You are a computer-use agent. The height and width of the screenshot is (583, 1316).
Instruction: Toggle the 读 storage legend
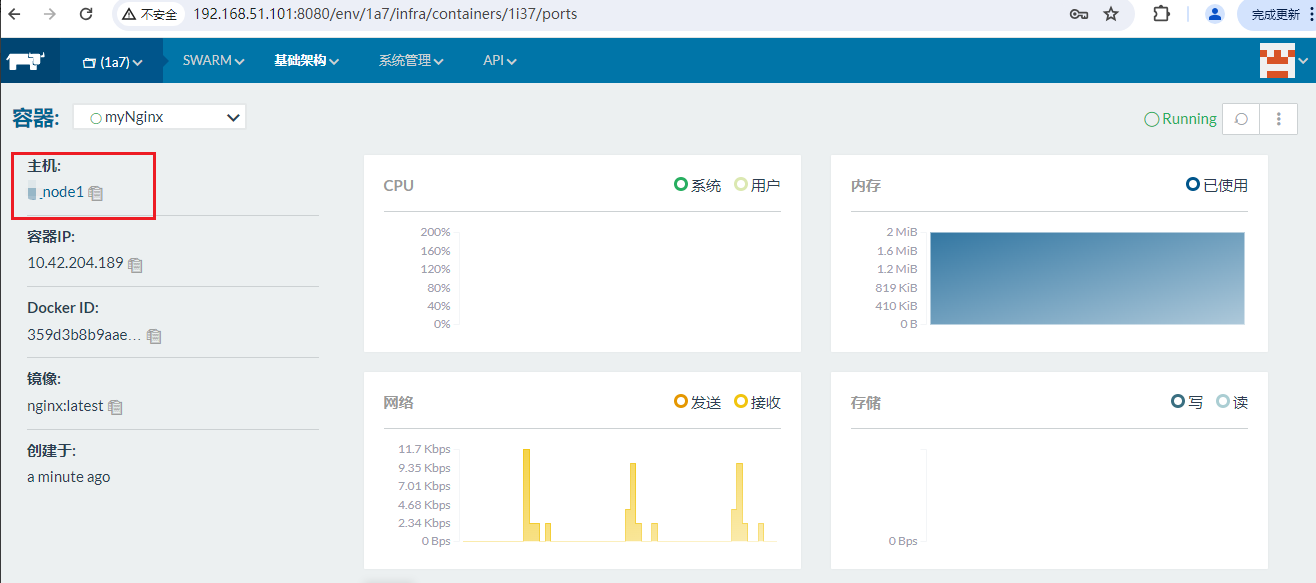[x=1232, y=402]
